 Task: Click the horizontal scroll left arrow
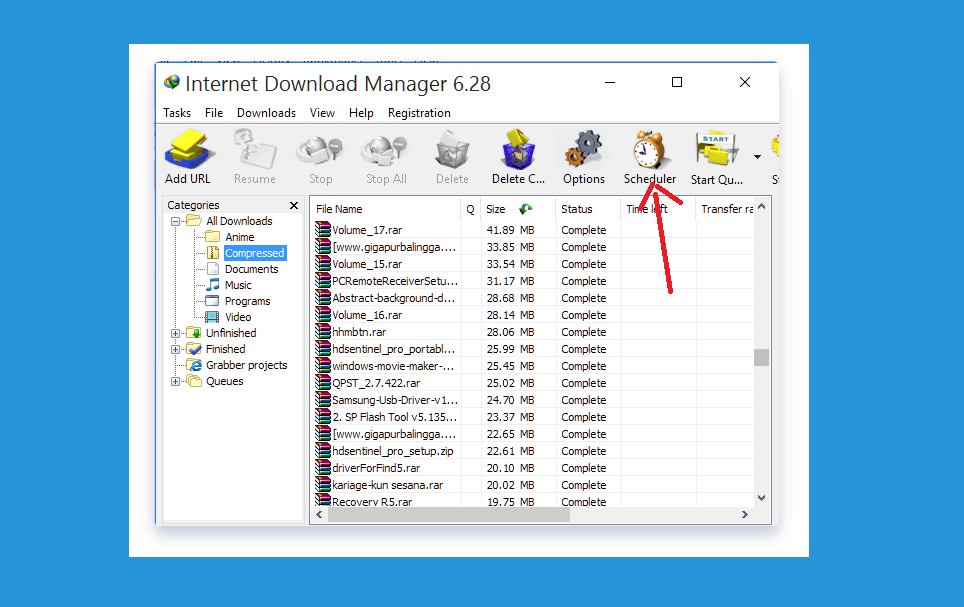pos(319,515)
